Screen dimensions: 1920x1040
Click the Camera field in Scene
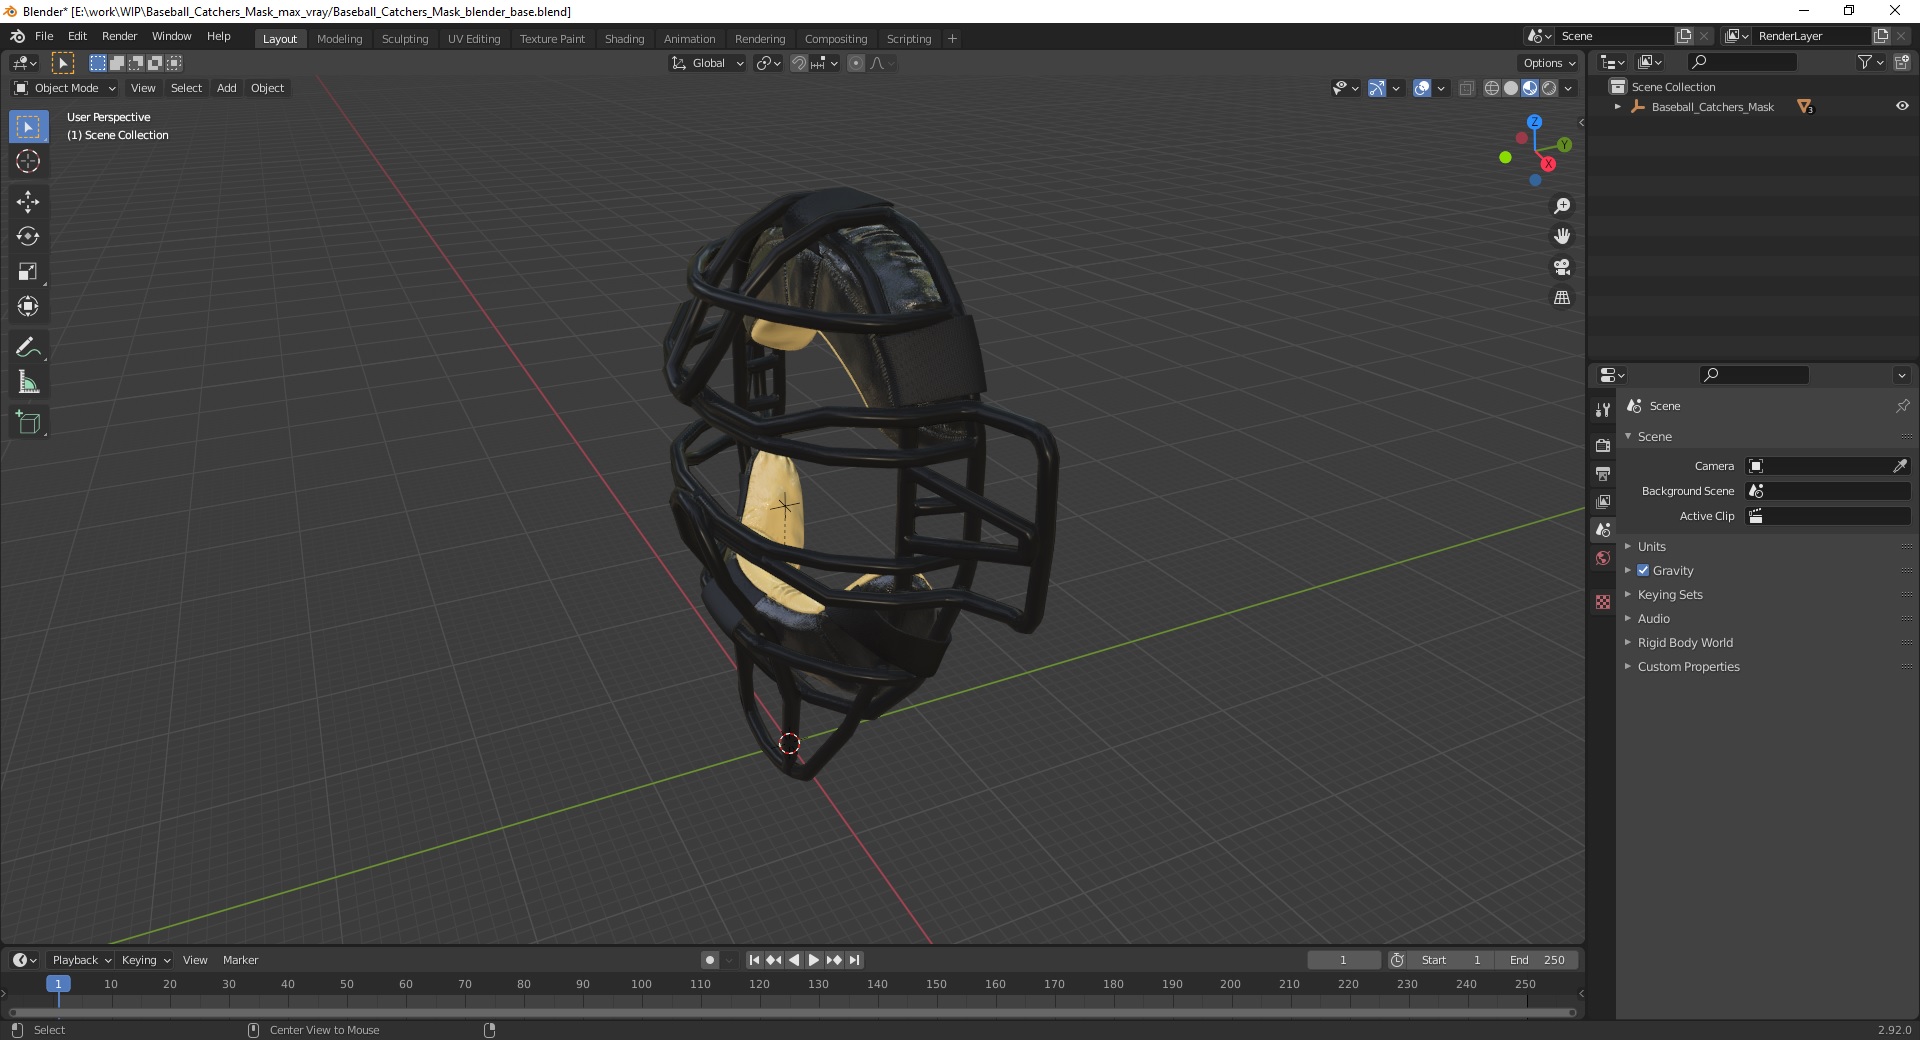coord(1828,466)
